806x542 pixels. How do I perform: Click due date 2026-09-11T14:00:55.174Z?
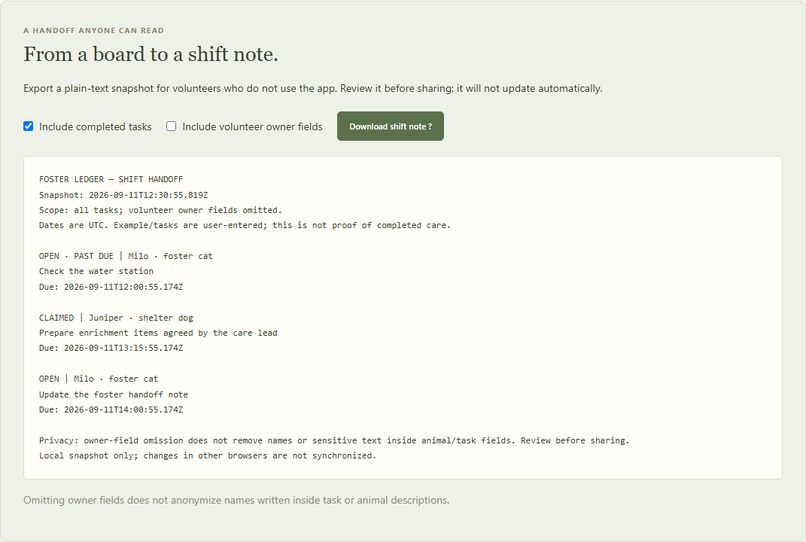pos(111,409)
